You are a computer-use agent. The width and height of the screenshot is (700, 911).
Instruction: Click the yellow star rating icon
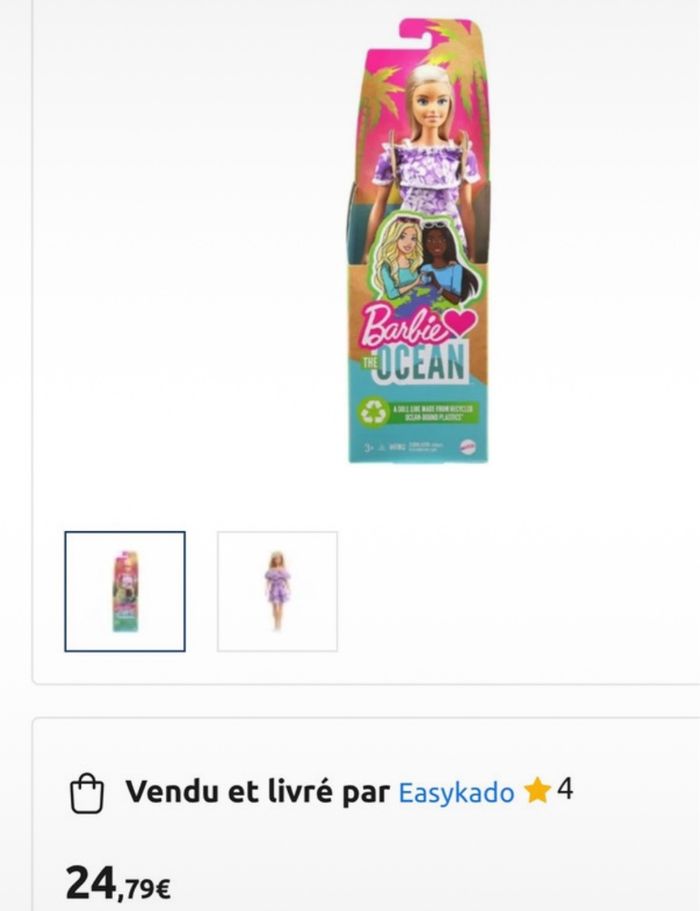point(537,791)
